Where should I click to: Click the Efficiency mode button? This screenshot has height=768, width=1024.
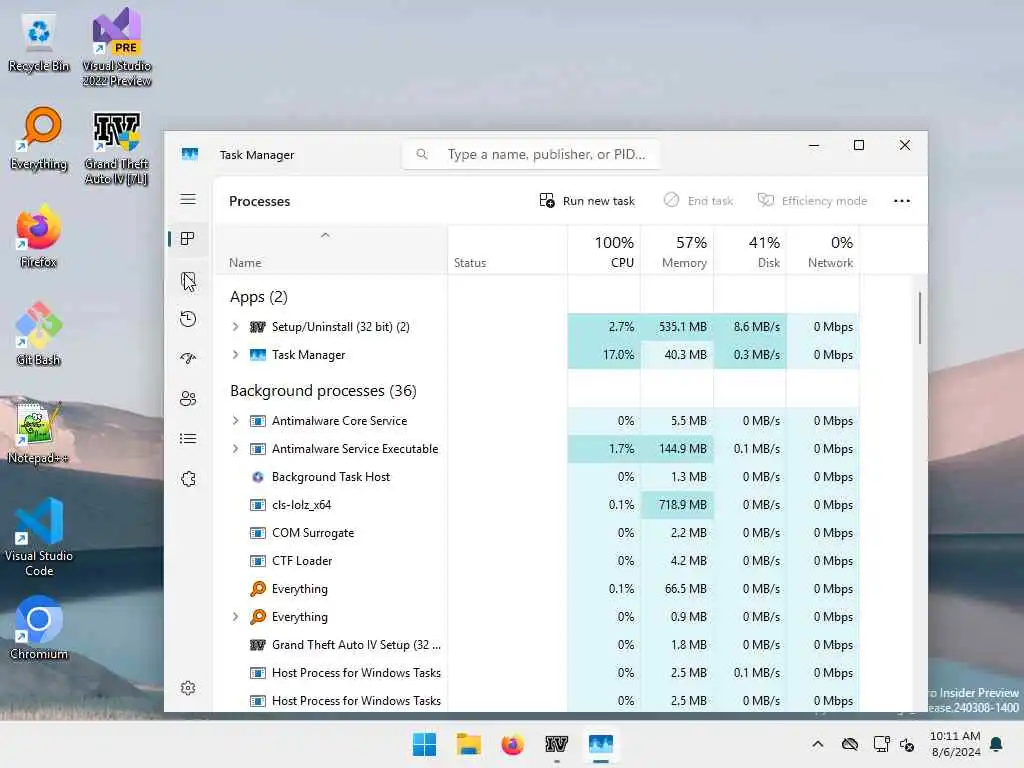click(812, 200)
